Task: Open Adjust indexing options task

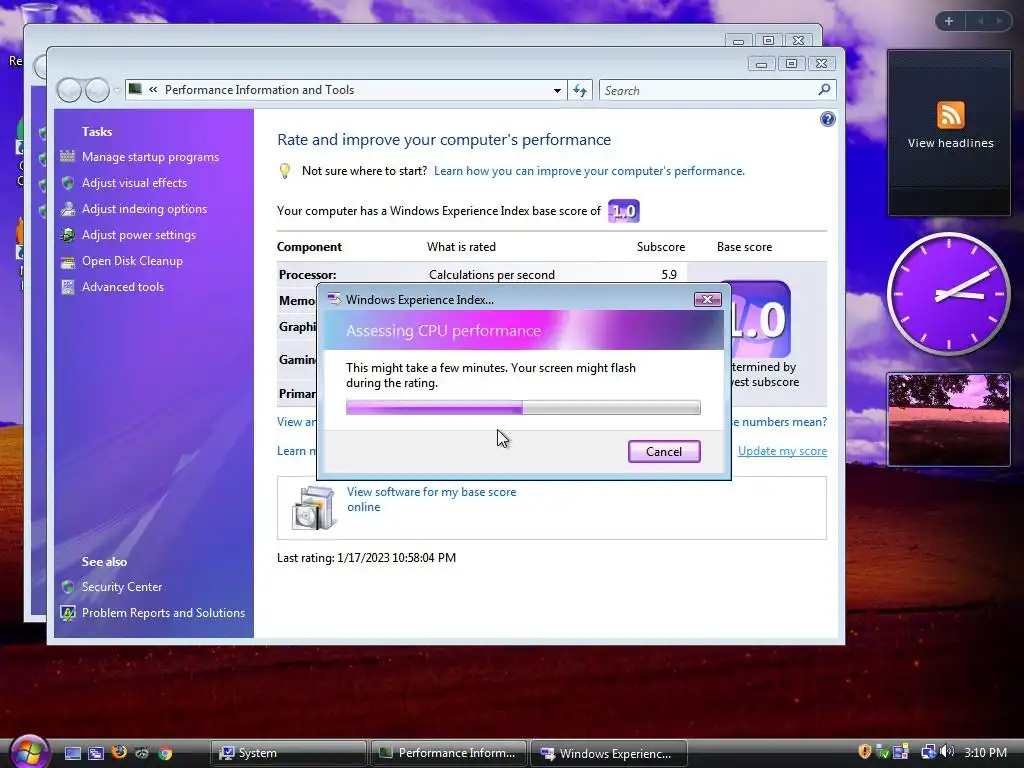Action: click(144, 209)
